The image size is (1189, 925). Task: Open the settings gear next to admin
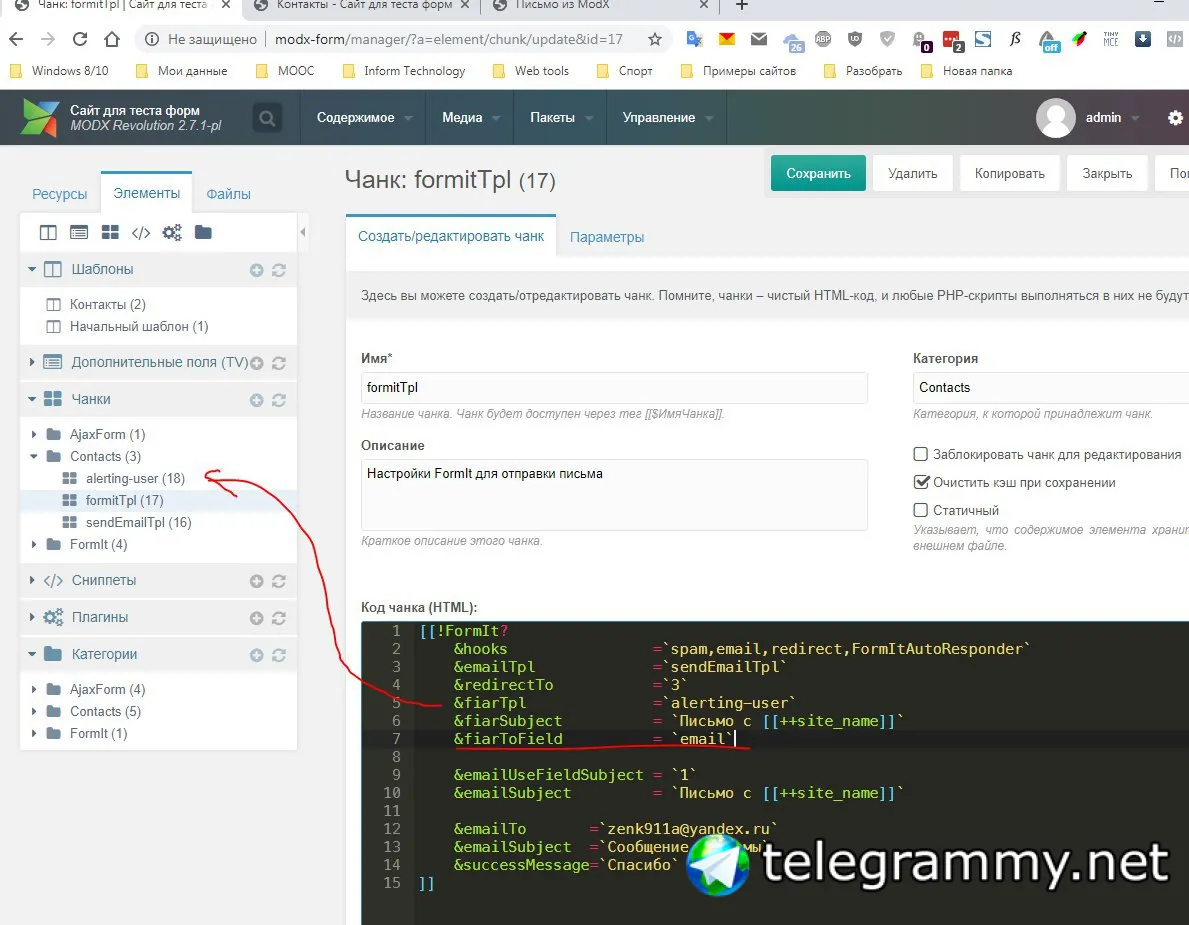click(1175, 118)
